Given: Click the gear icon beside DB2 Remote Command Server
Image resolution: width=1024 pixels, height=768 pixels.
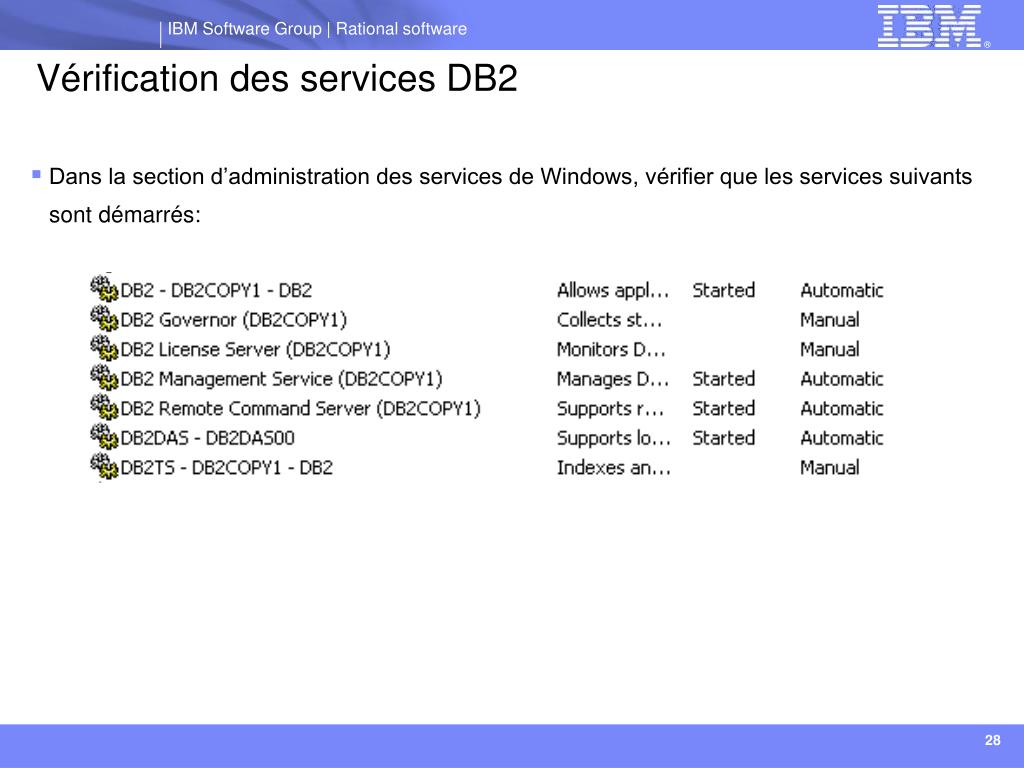Looking at the screenshot, I should coord(104,407).
